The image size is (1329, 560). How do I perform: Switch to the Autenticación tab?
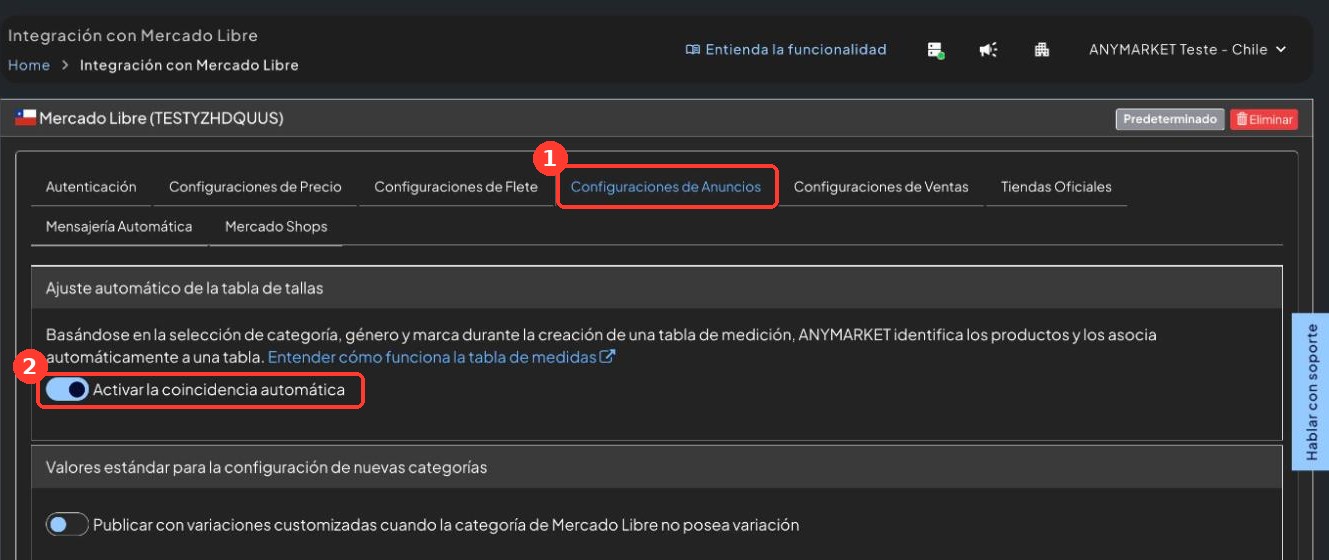(91, 187)
